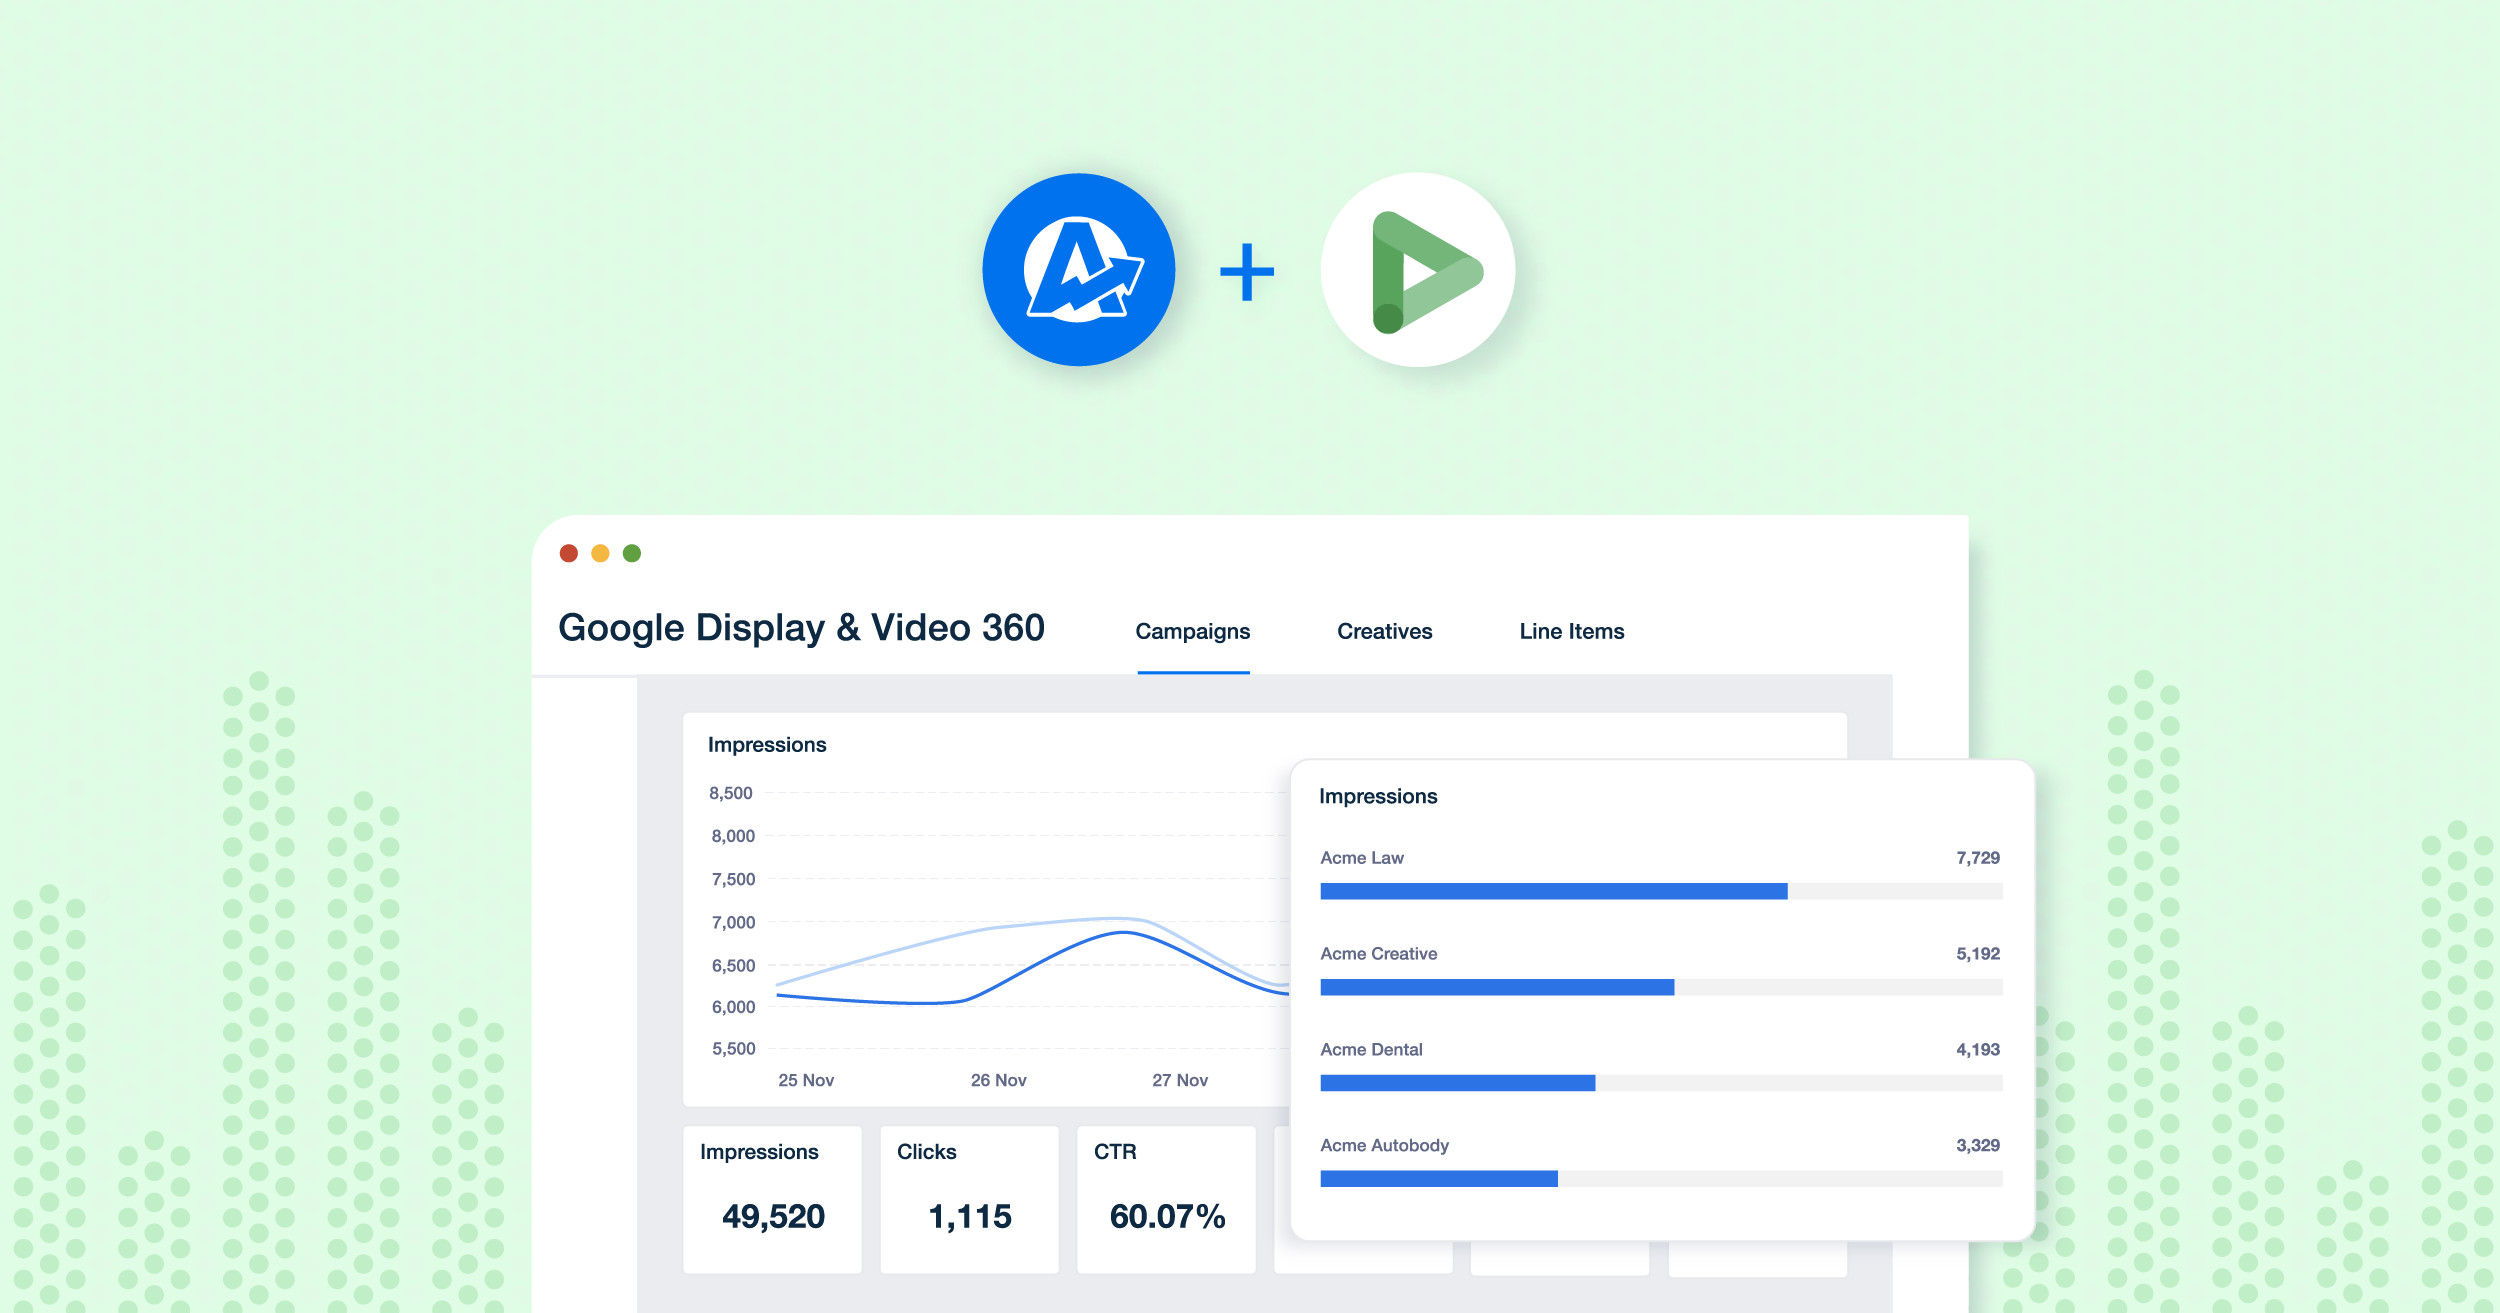This screenshot has width=2500, height=1313.
Task: Open the Campaigns tab
Action: [1193, 631]
